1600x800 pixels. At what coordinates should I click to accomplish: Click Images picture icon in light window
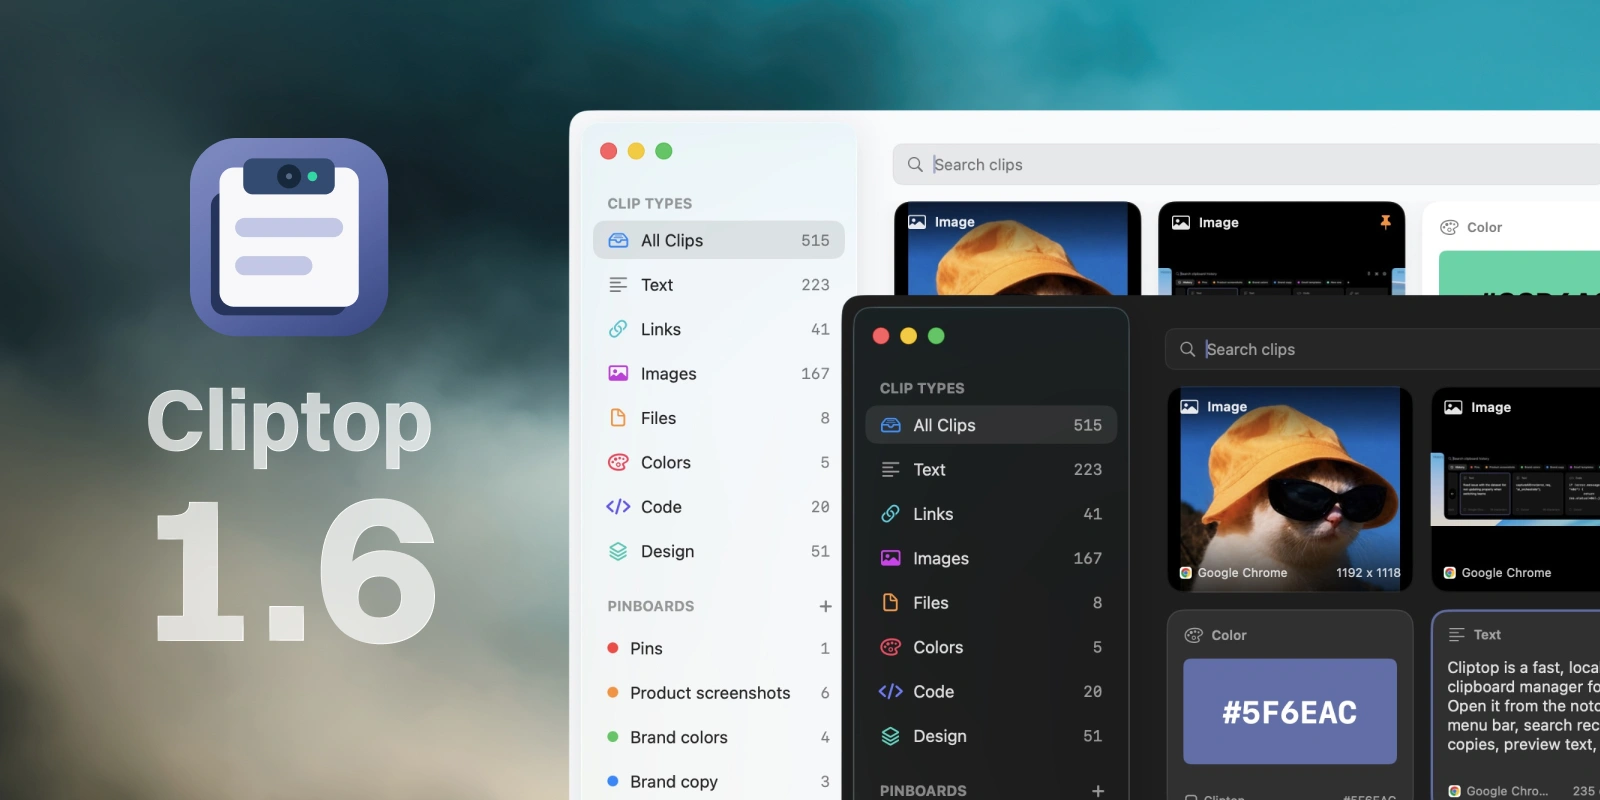coord(618,373)
